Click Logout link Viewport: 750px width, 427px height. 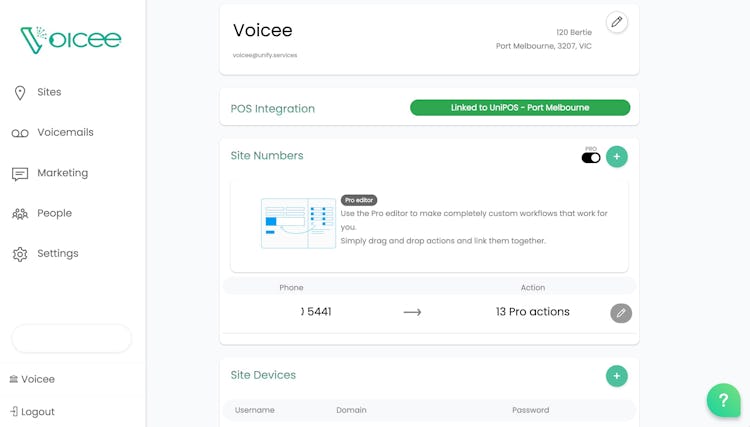tap(38, 412)
